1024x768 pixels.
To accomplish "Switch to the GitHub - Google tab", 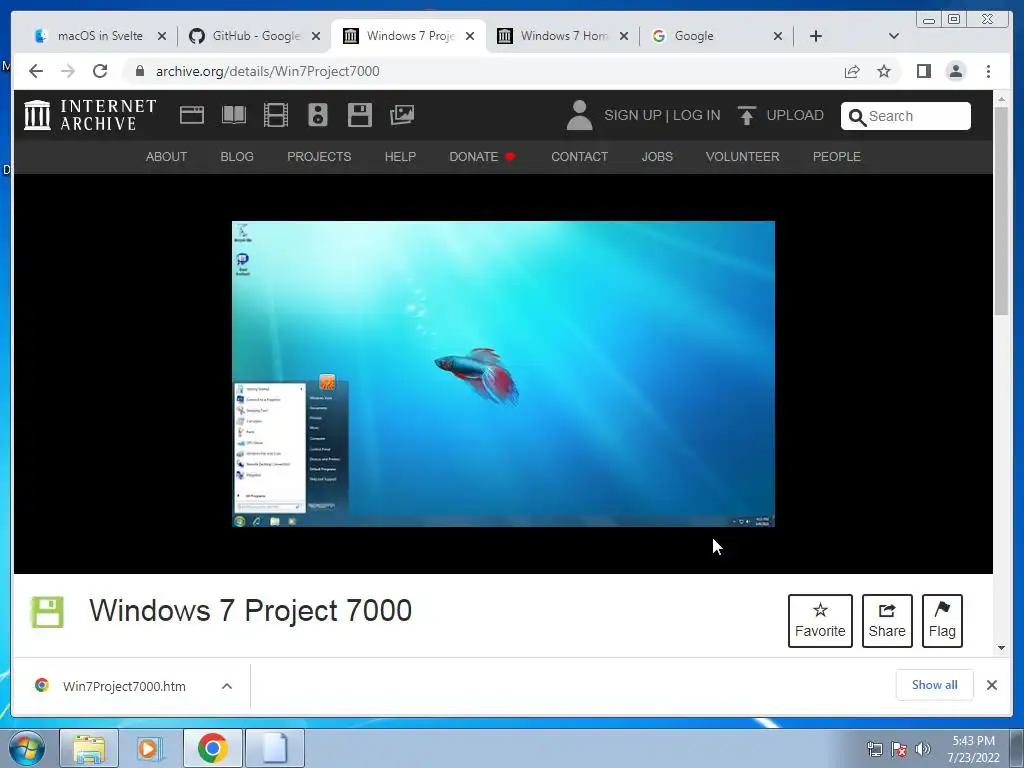I will 255,36.
